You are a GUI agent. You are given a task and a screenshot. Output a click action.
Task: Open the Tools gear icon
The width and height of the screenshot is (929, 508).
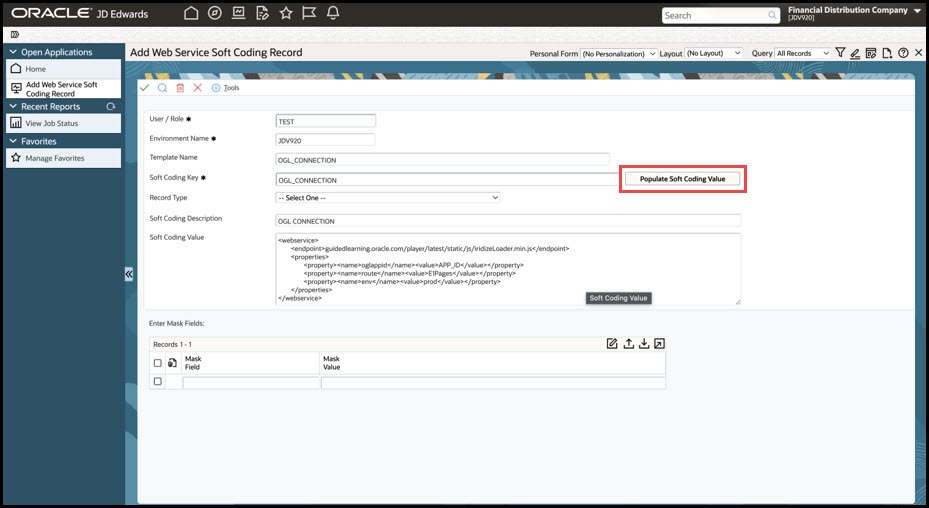[216, 88]
